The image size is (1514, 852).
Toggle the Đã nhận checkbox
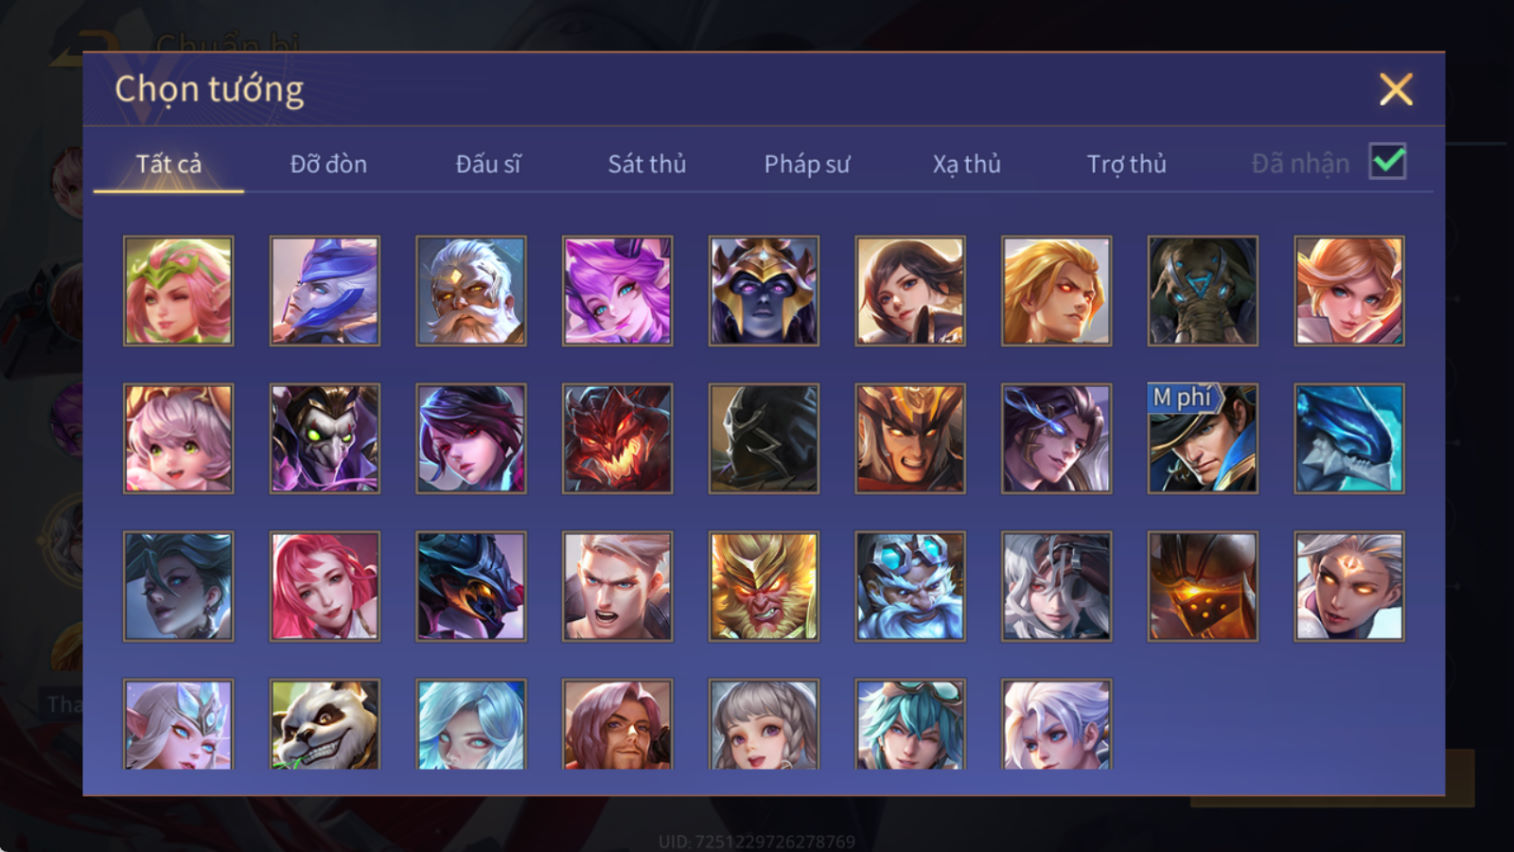tap(1388, 162)
